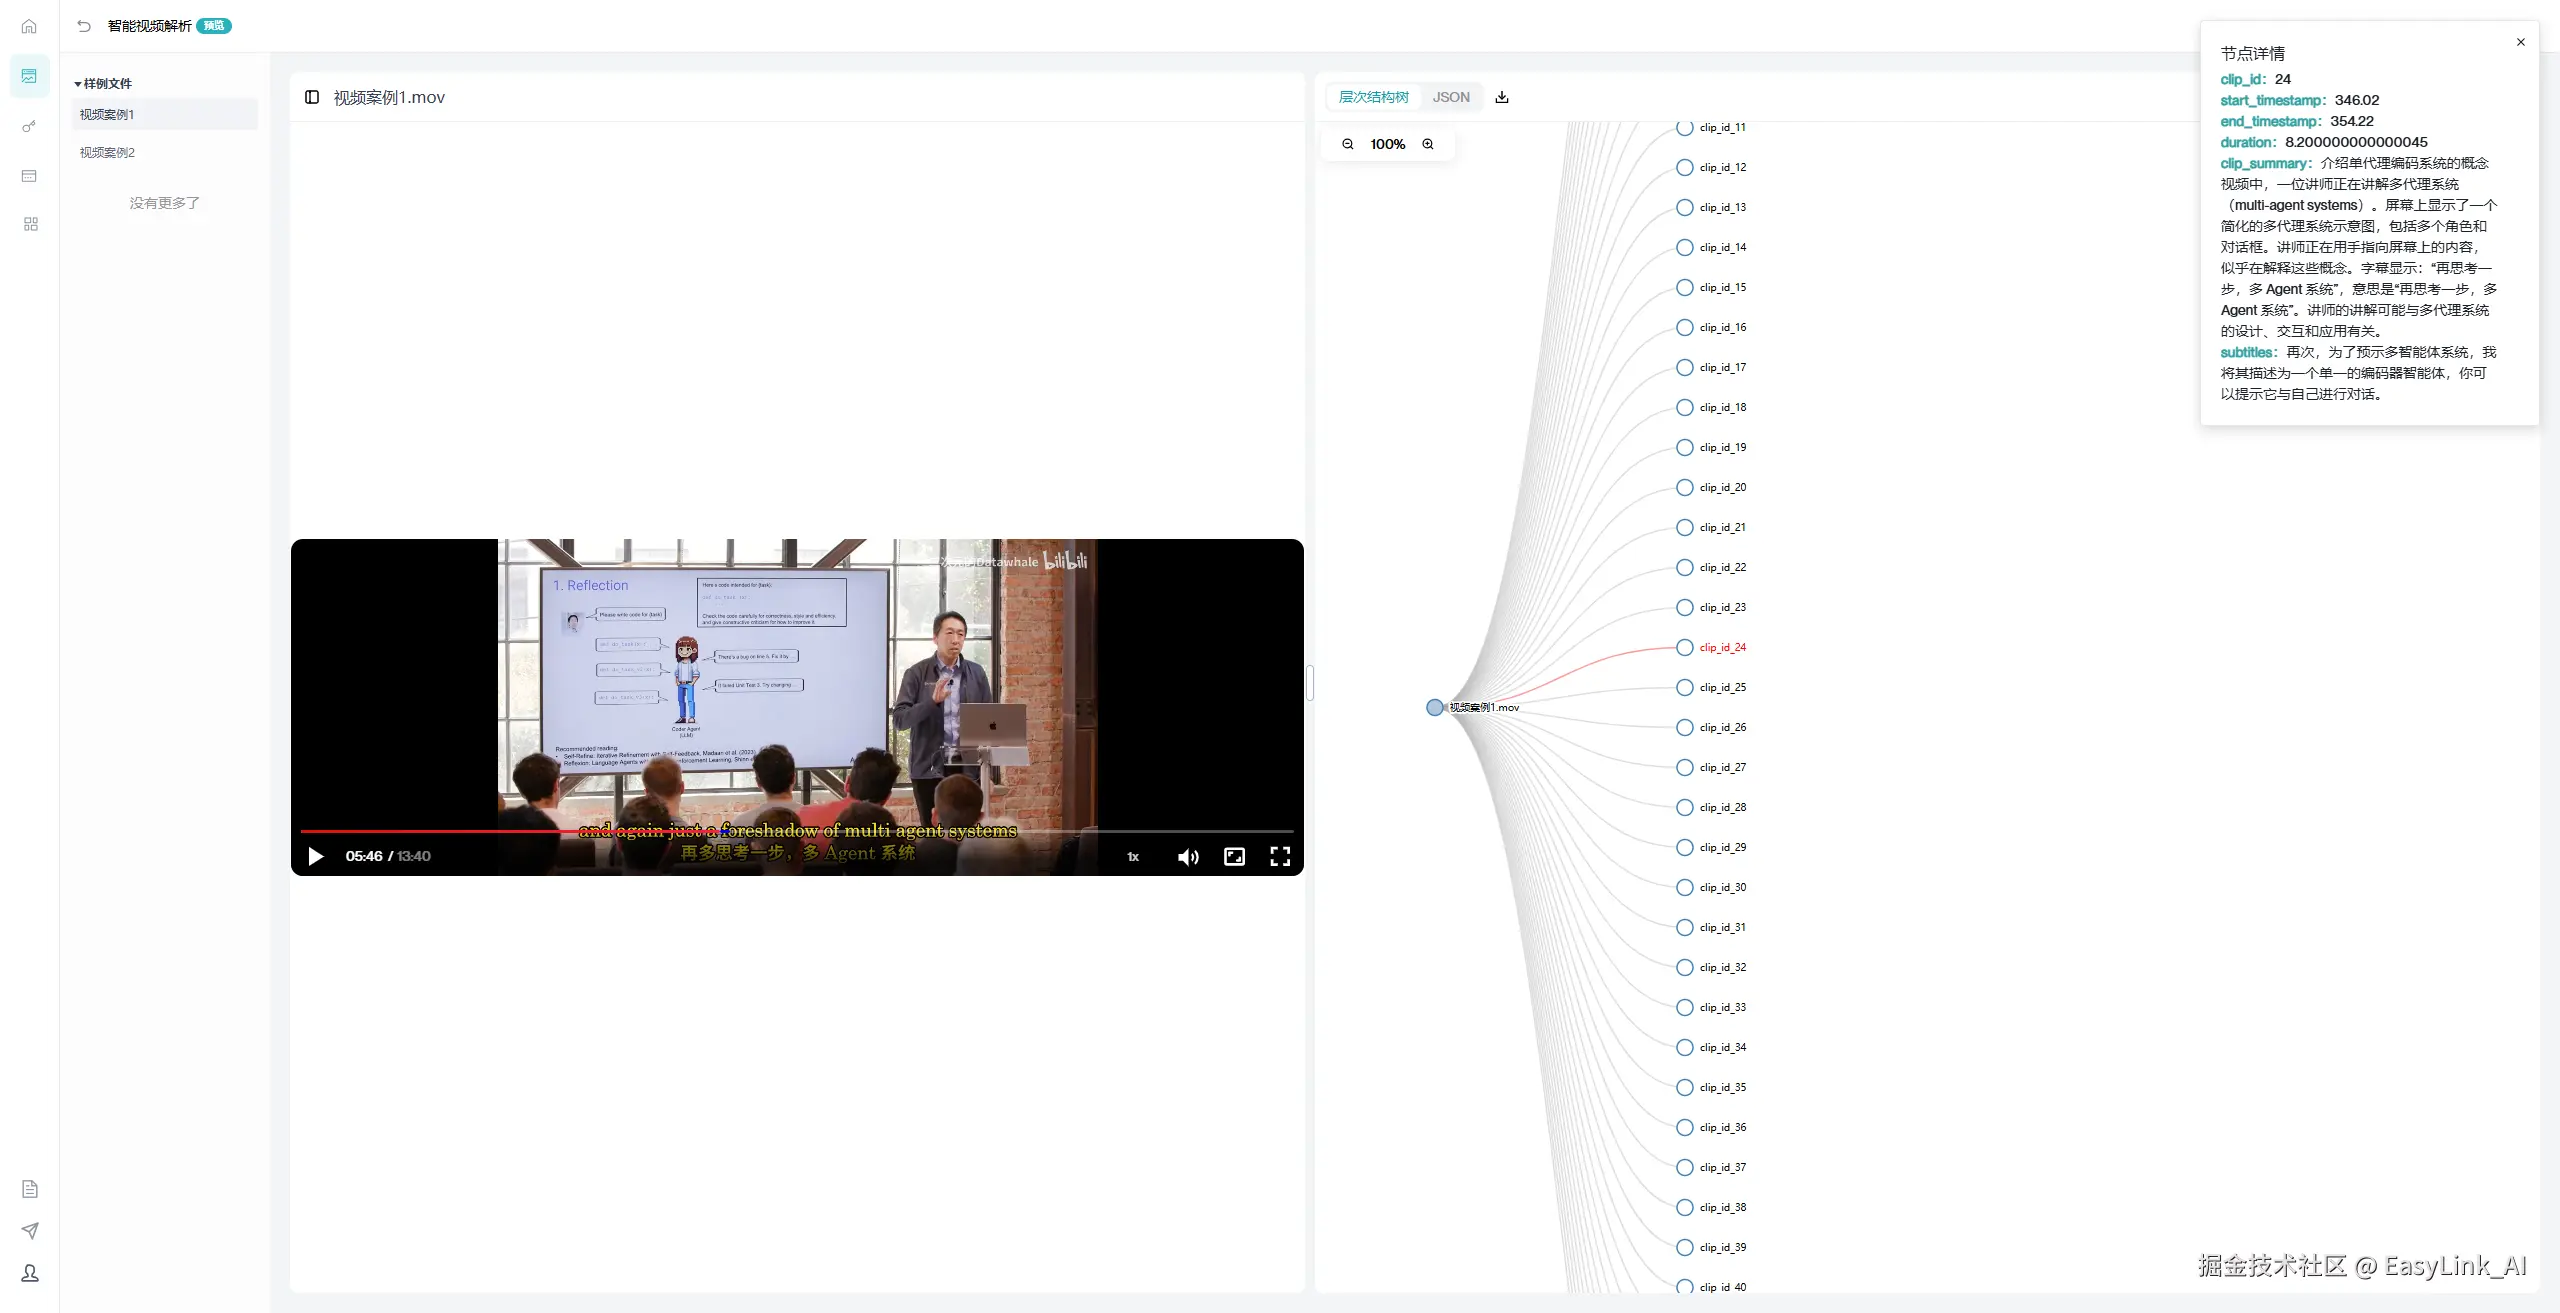The width and height of the screenshot is (2560, 1313).
Task: Toggle picture-in-picture mode icon
Action: (x=1235, y=856)
